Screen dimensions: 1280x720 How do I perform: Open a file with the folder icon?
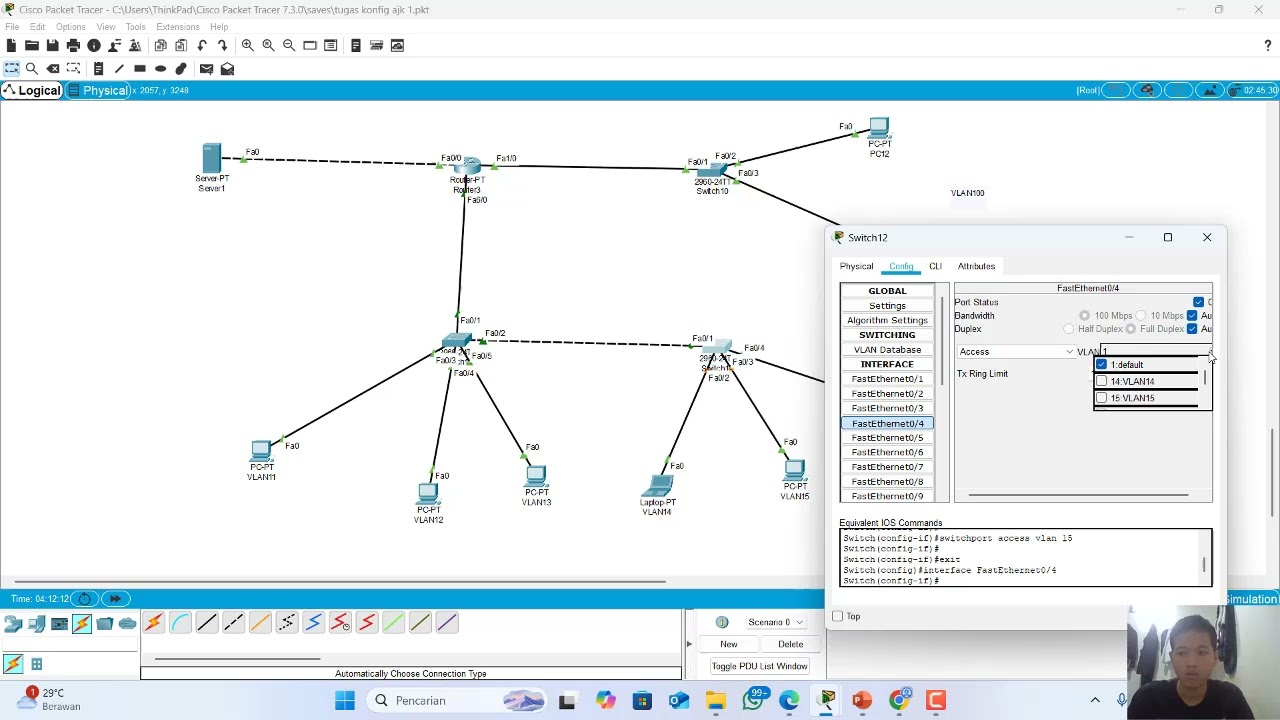click(32, 45)
